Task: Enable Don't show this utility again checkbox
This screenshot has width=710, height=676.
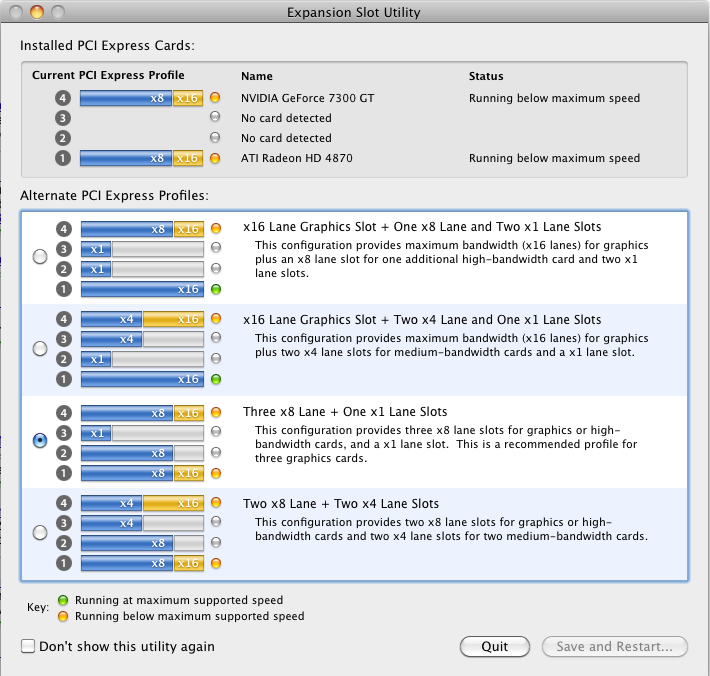Action: [x=28, y=646]
